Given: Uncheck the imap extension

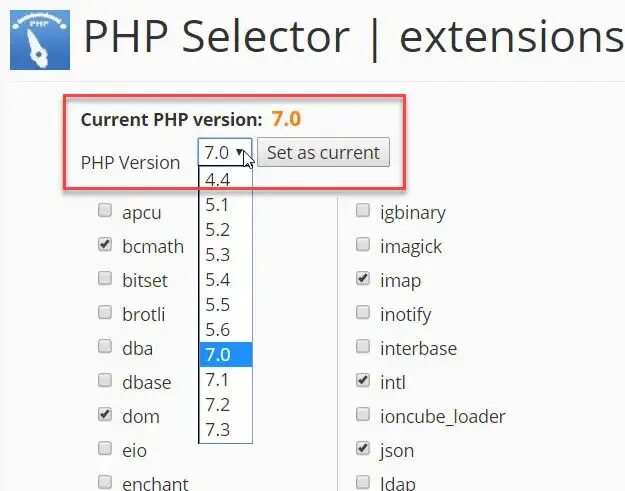Looking at the screenshot, I should tap(363, 278).
